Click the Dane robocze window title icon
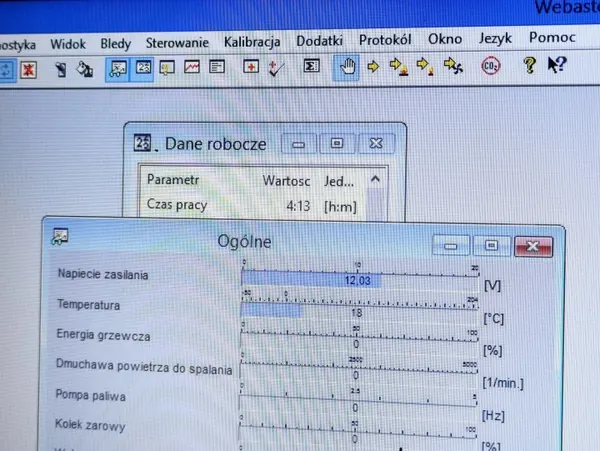Image resolution: width=600 pixels, height=451 pixels. click(x=142, y=143)
